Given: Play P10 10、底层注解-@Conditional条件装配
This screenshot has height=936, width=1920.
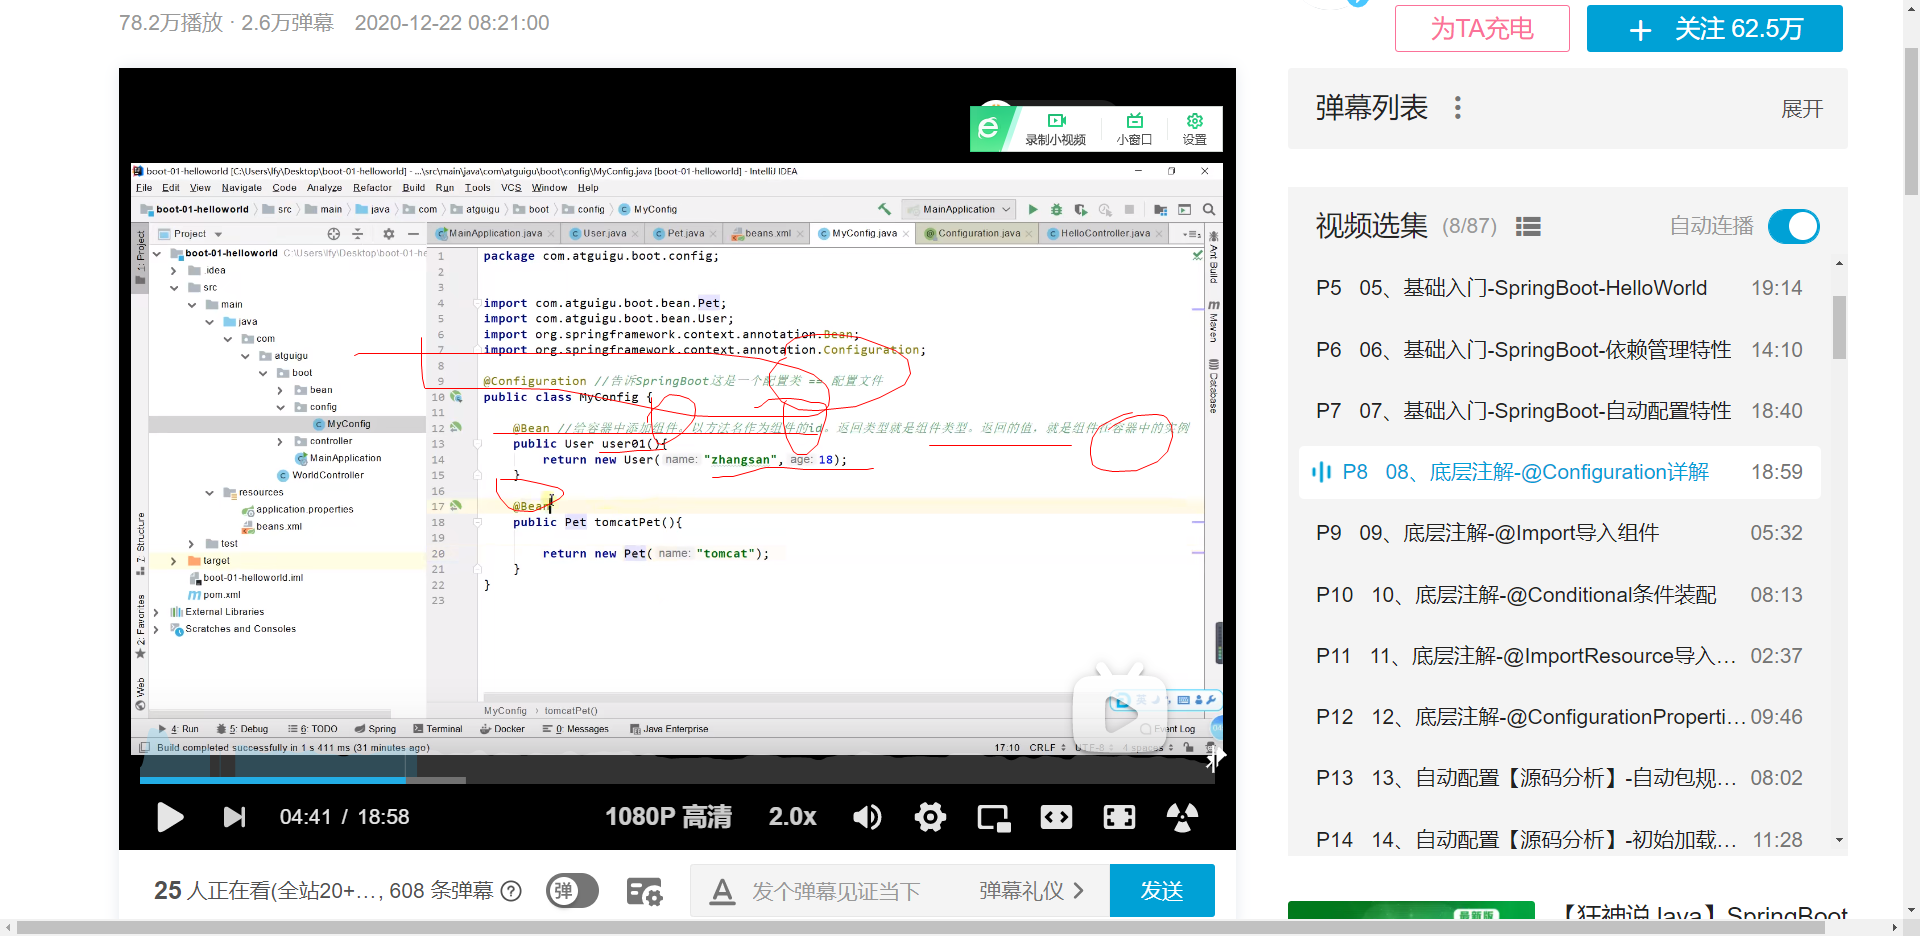Looking at the screenshot, I should click(1560, 595).
